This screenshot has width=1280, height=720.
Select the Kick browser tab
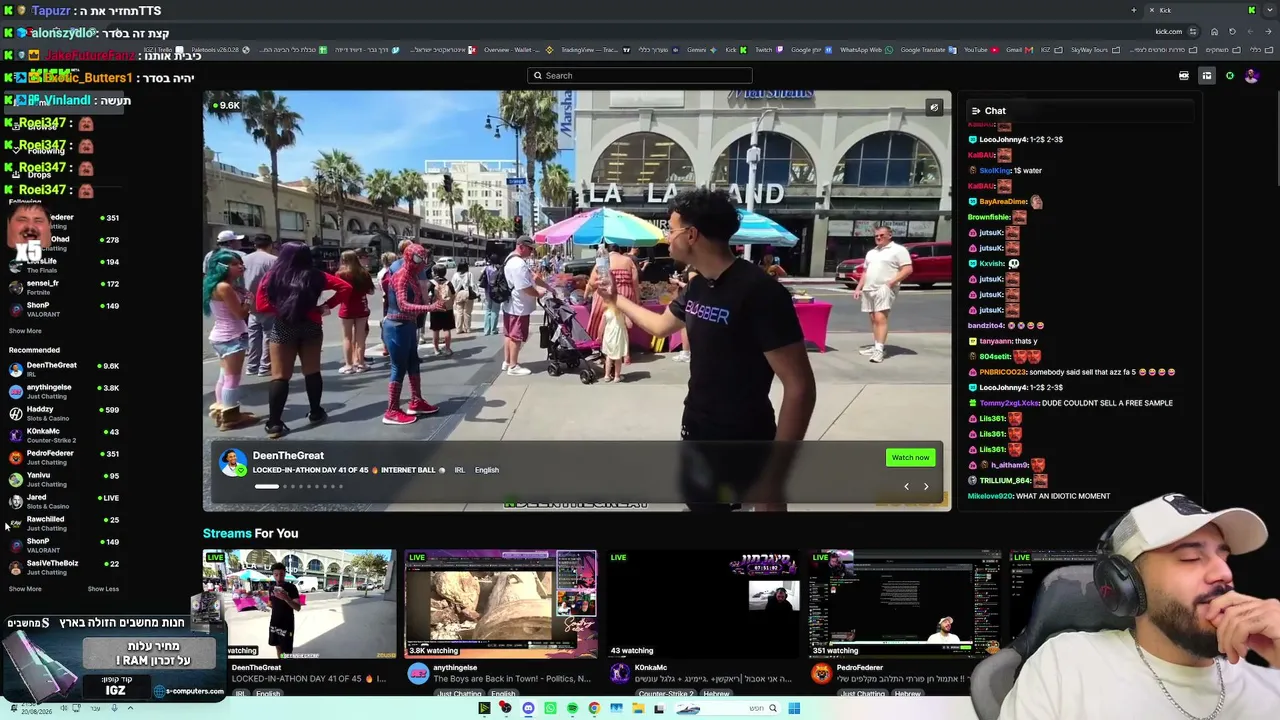pos(1203,10)
